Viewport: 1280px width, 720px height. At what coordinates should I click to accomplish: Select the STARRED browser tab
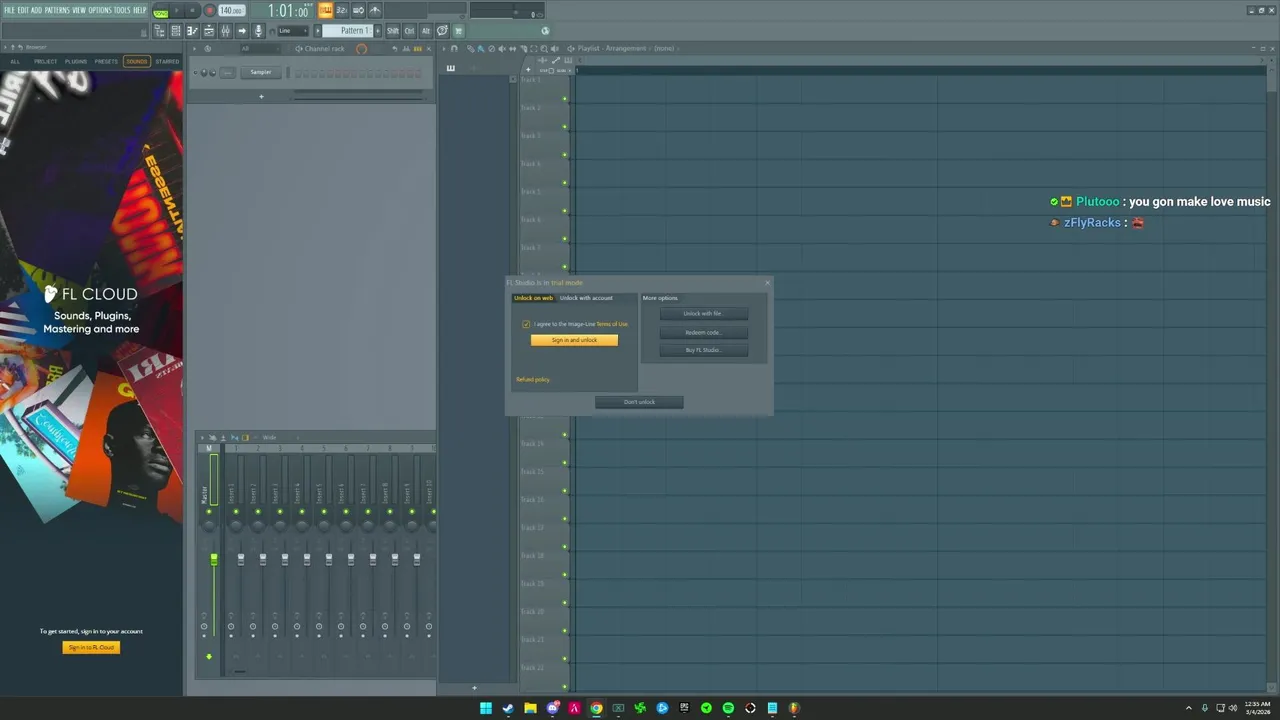point(167,61)
